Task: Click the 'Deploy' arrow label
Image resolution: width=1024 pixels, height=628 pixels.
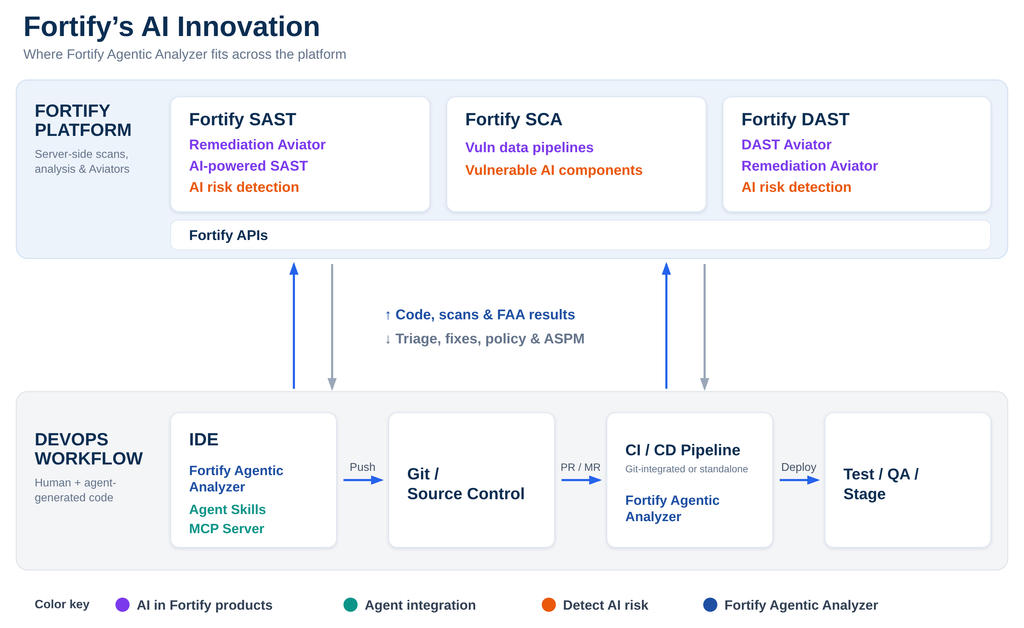Action: click(x=799, y=467)
